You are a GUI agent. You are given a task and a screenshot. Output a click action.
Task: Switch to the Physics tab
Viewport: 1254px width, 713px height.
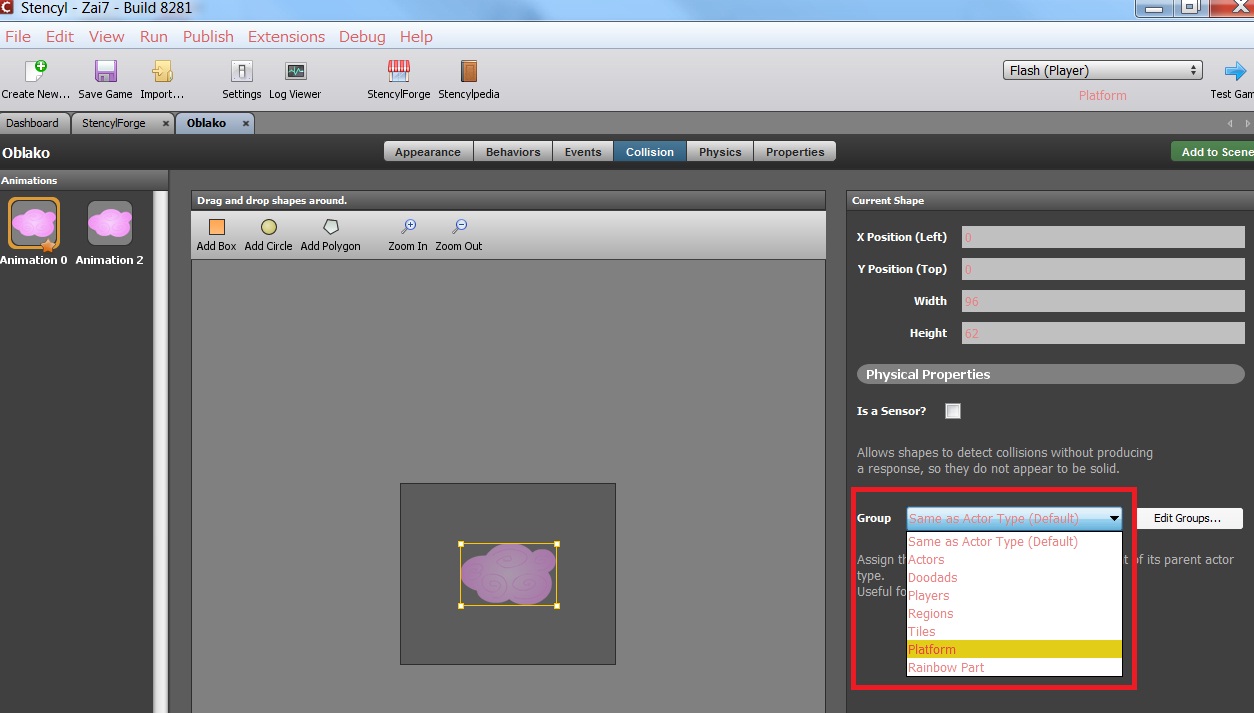(x=720, y=152)
